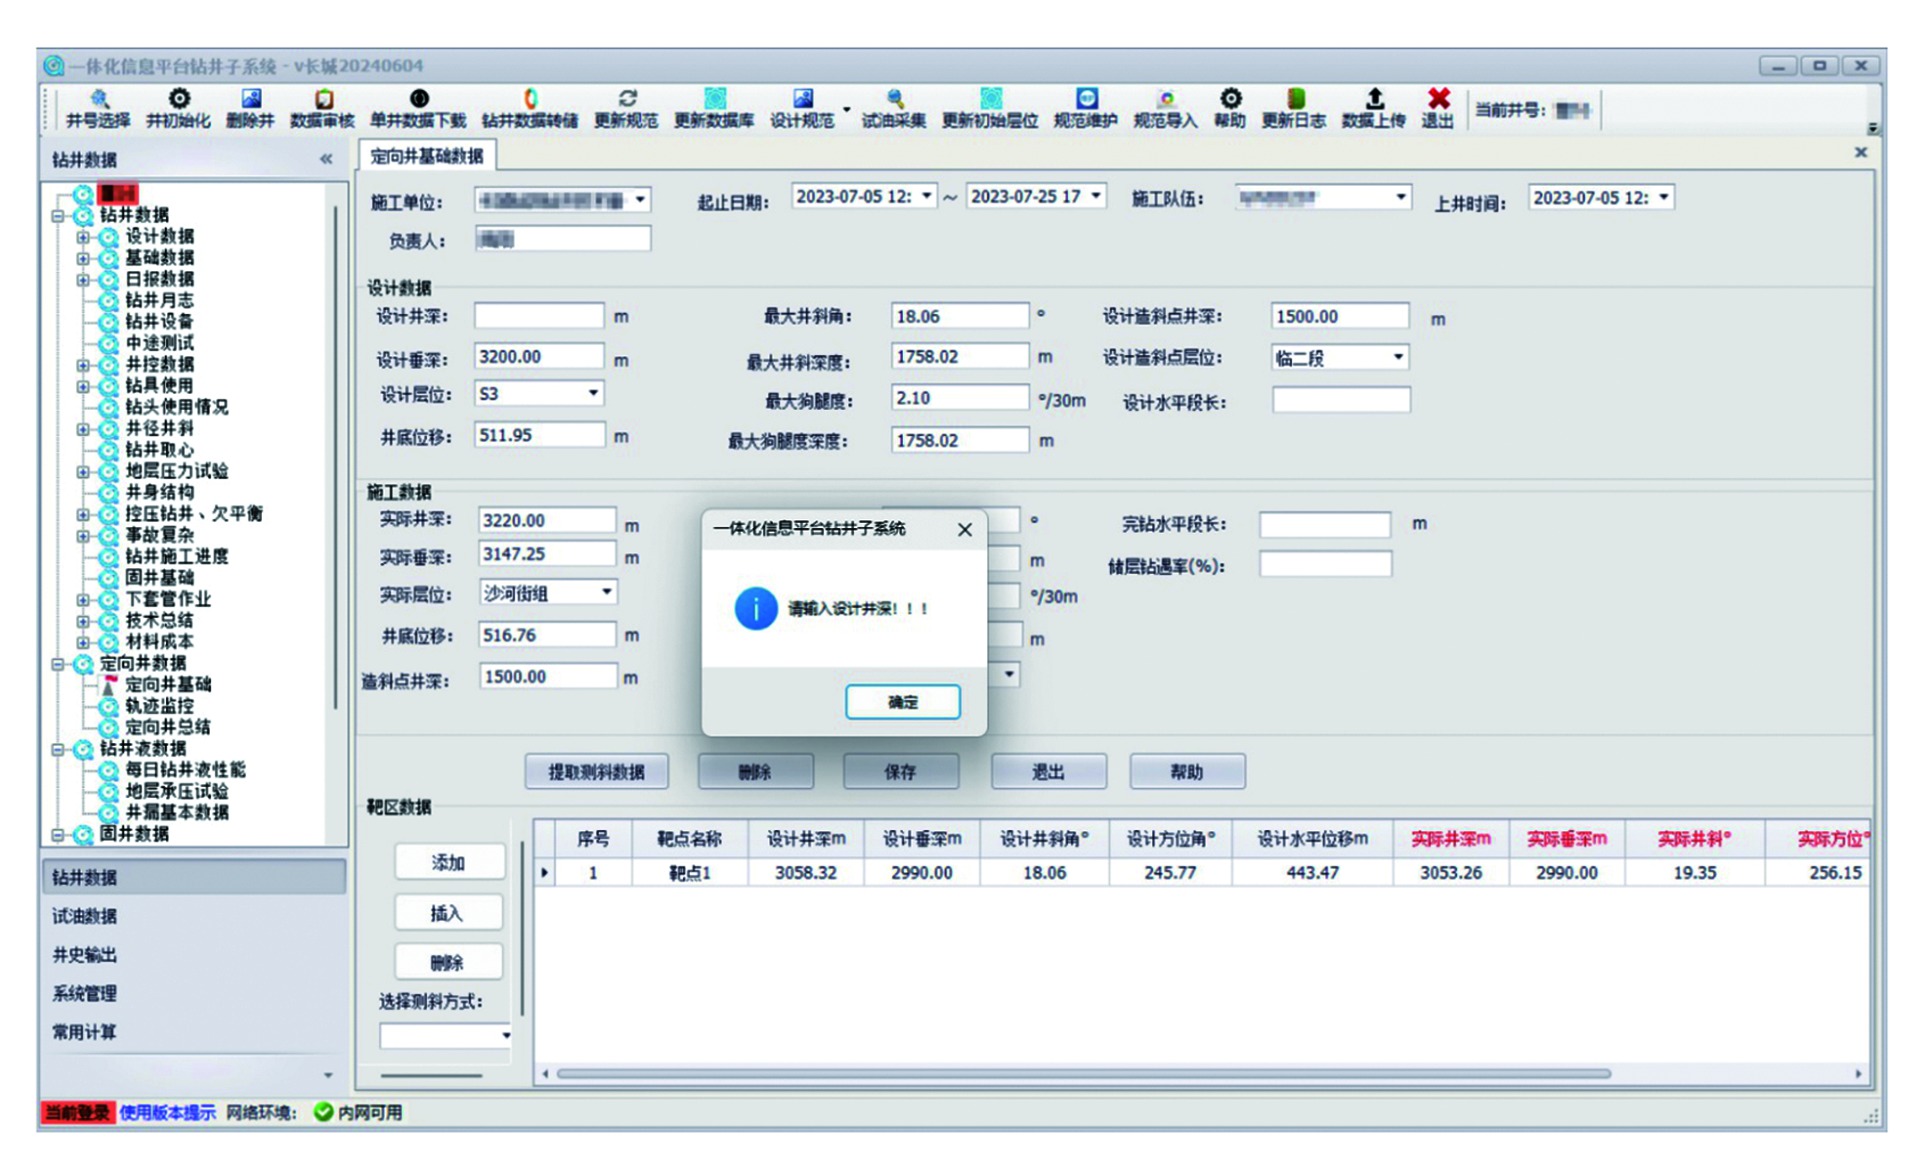
Task: Switch to 试油数据 in the side navigation
Action: [x=85, y=916]
